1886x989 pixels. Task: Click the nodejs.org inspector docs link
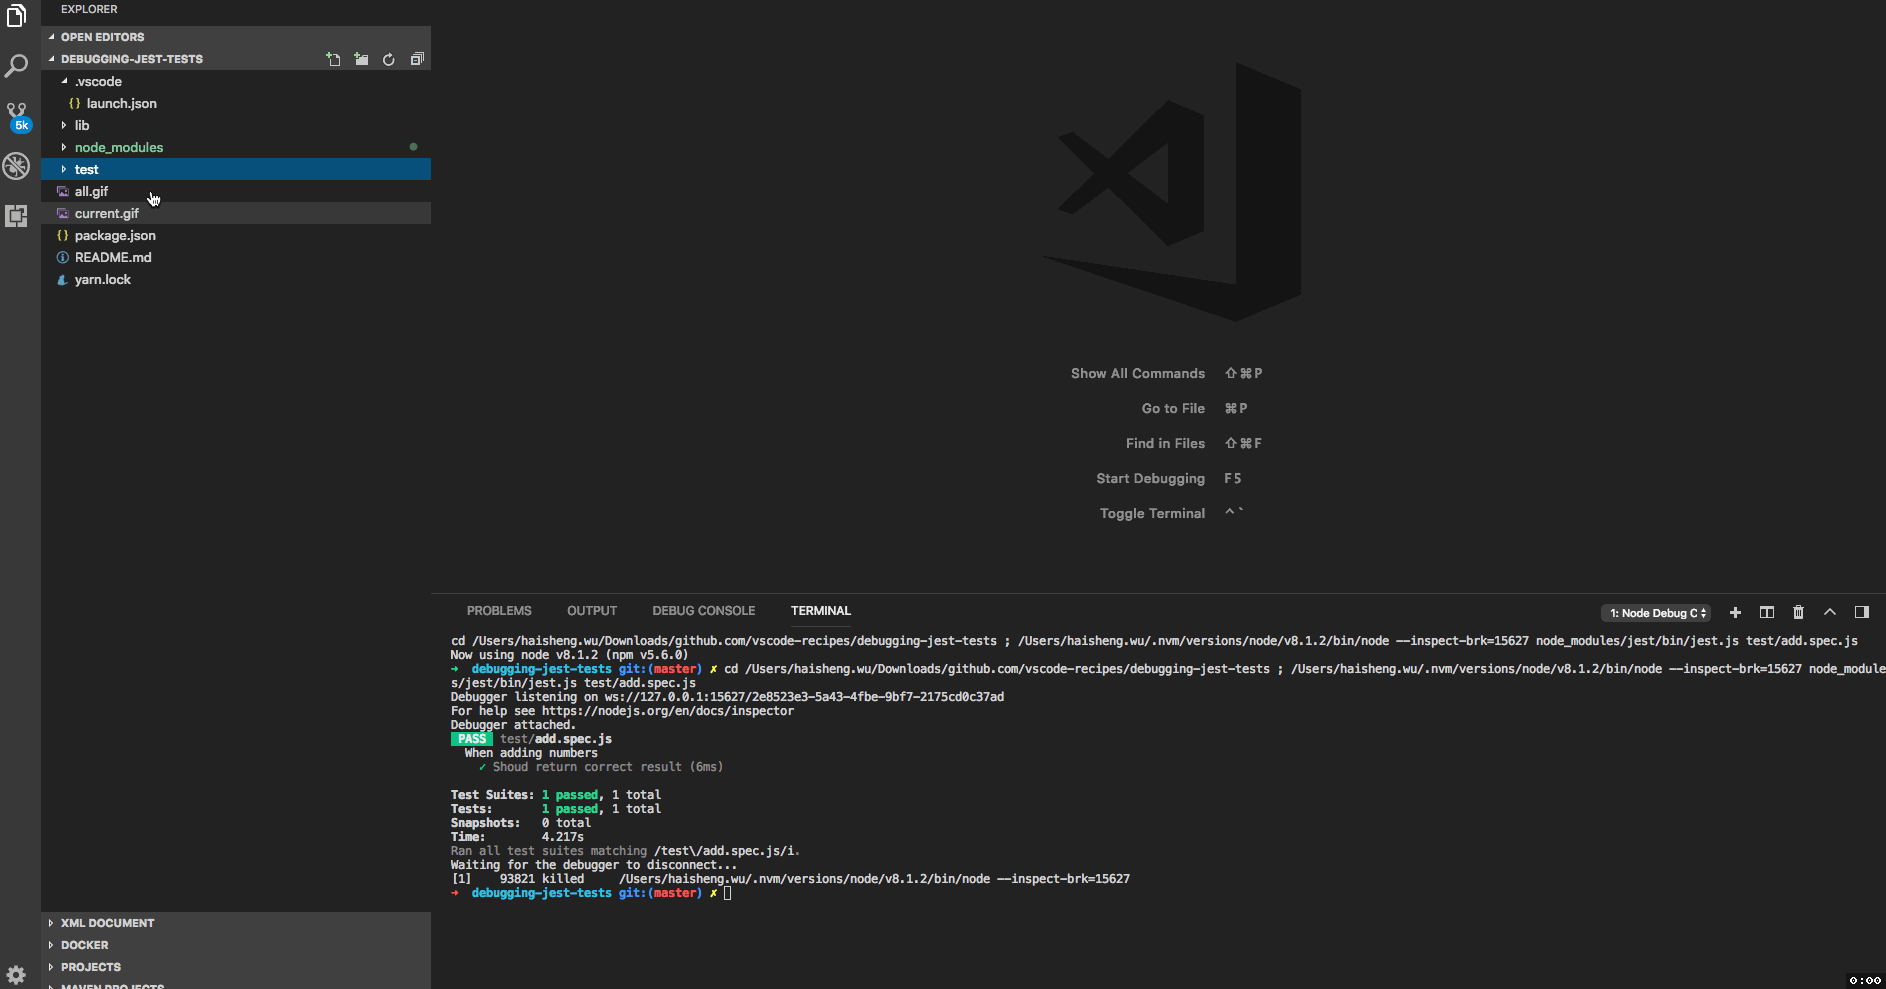pyautogui.click(x=668, y=711)
